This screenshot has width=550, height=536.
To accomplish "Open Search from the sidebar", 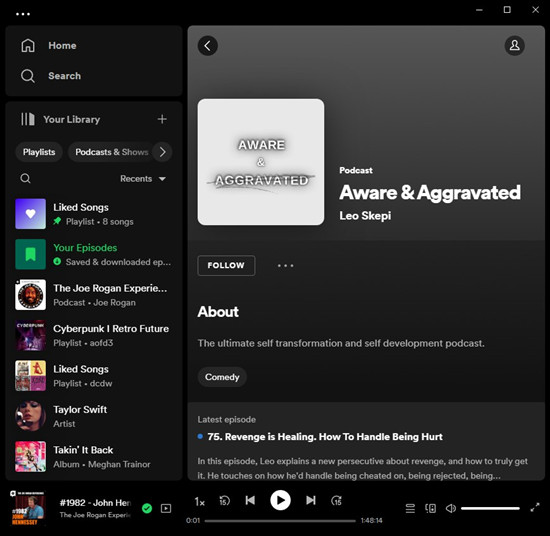I will [51, 76].
